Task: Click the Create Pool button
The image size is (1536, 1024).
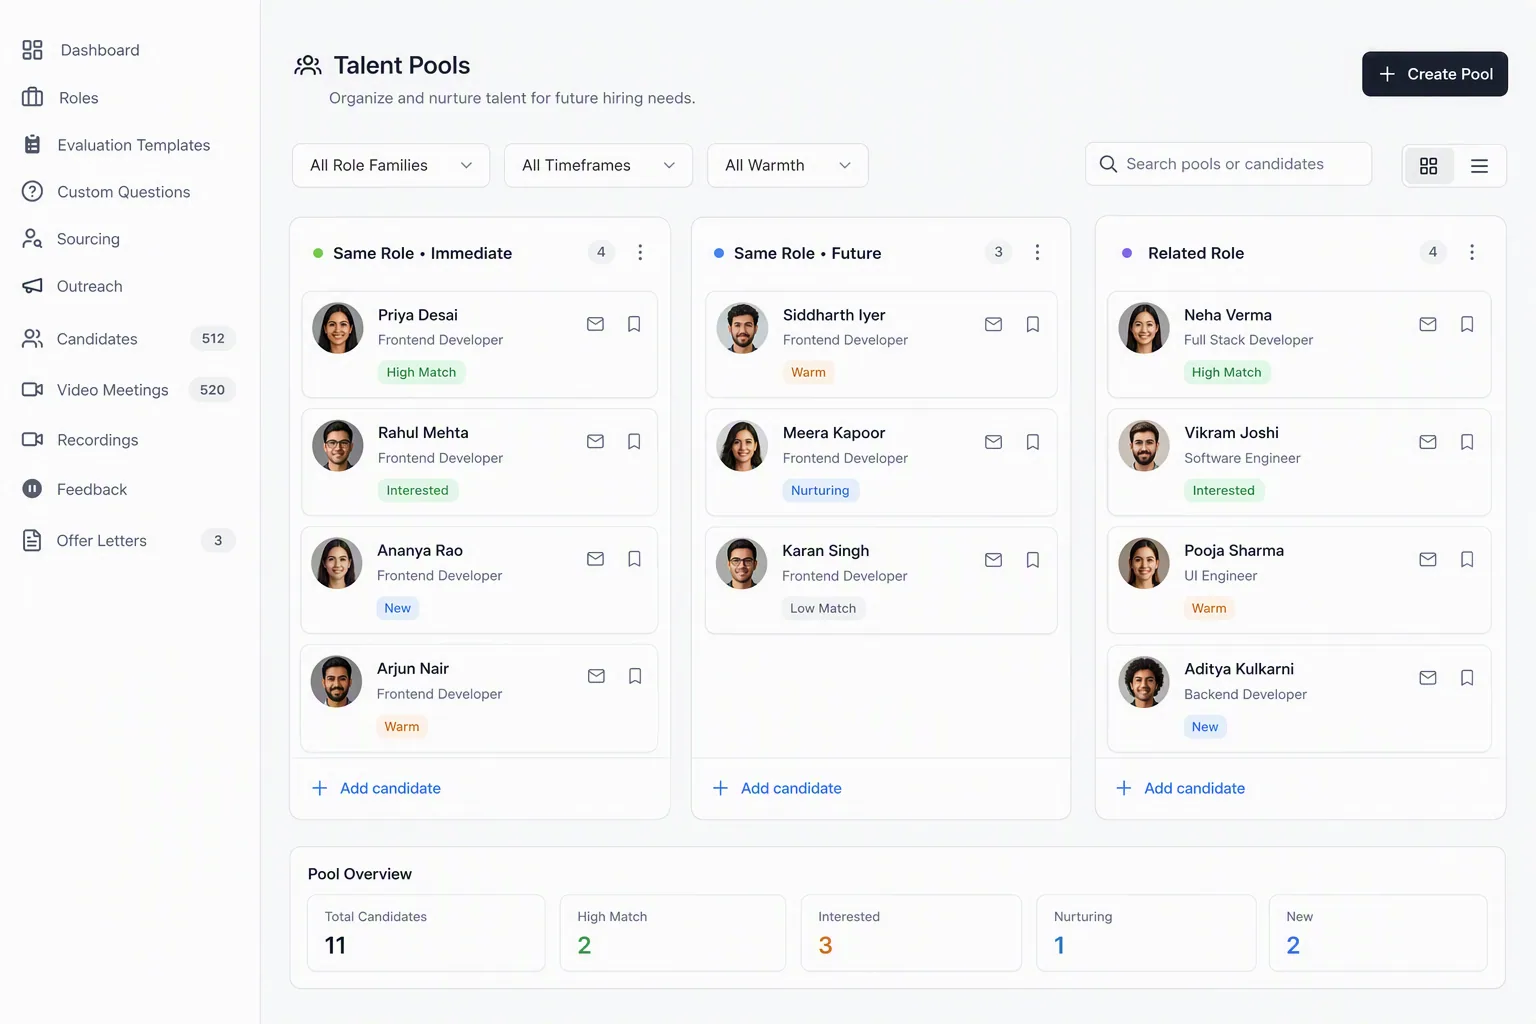Action: pos(1434,74)
